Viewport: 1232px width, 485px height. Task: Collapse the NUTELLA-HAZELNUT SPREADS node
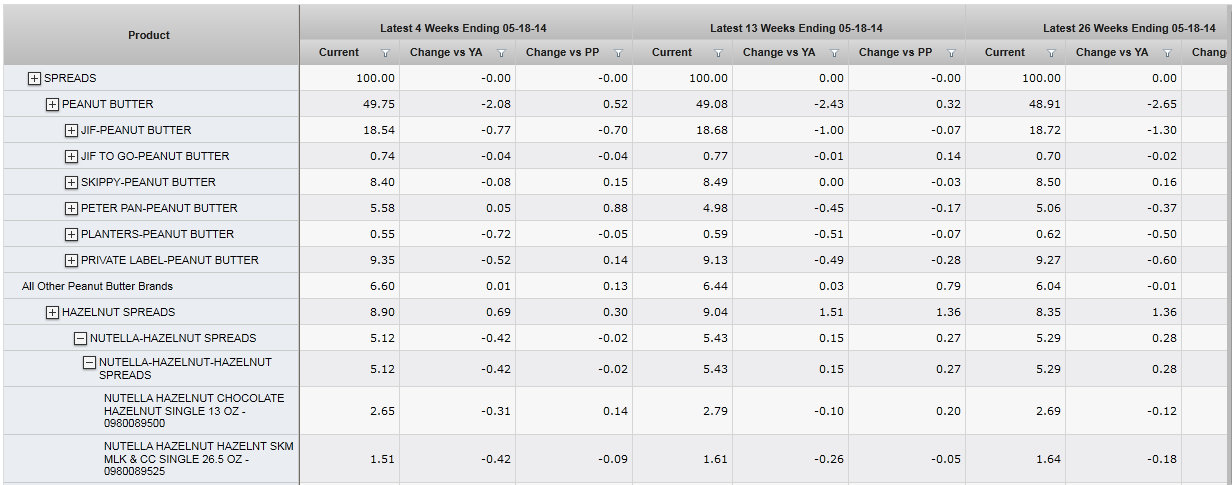point(80,338)
